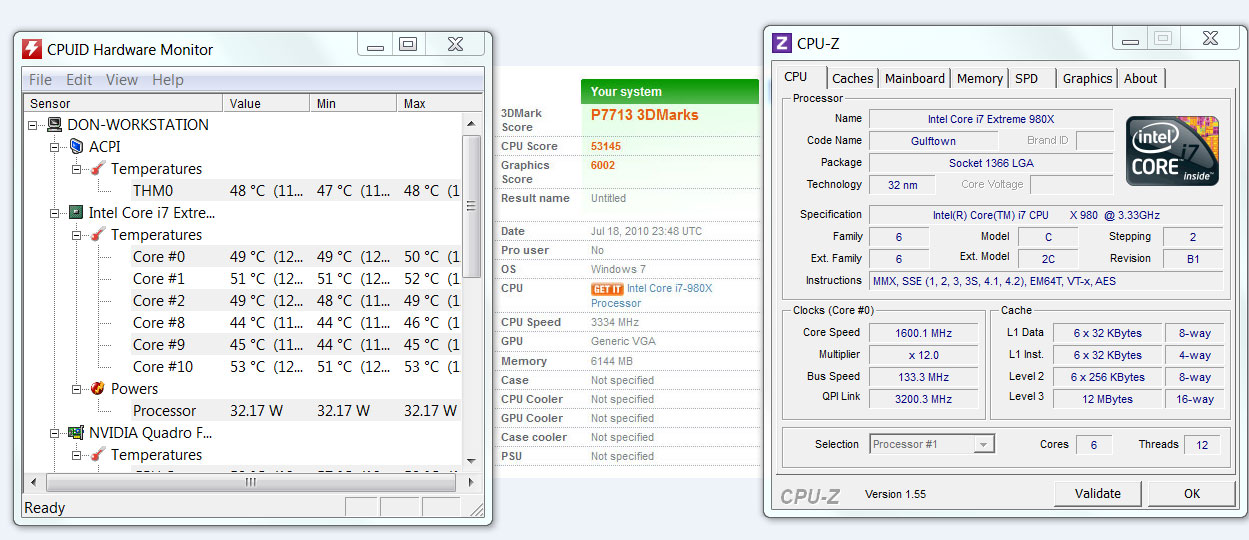Click the Max column header

coord(430,103)
